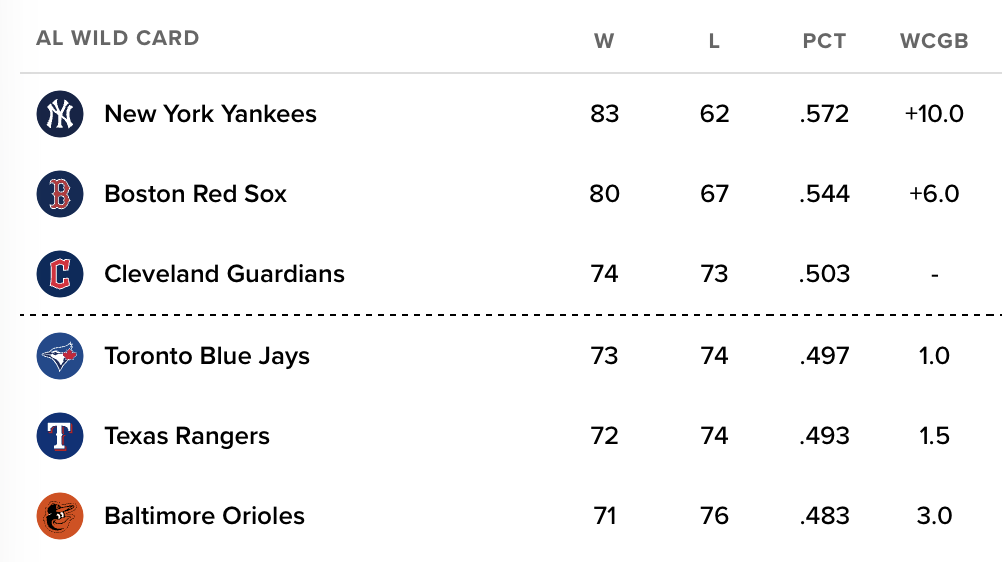The height and width of the screenshot is (562, 1002).
Task: Click the Boston Red Sox logo
Action: (x=59, y=194)
